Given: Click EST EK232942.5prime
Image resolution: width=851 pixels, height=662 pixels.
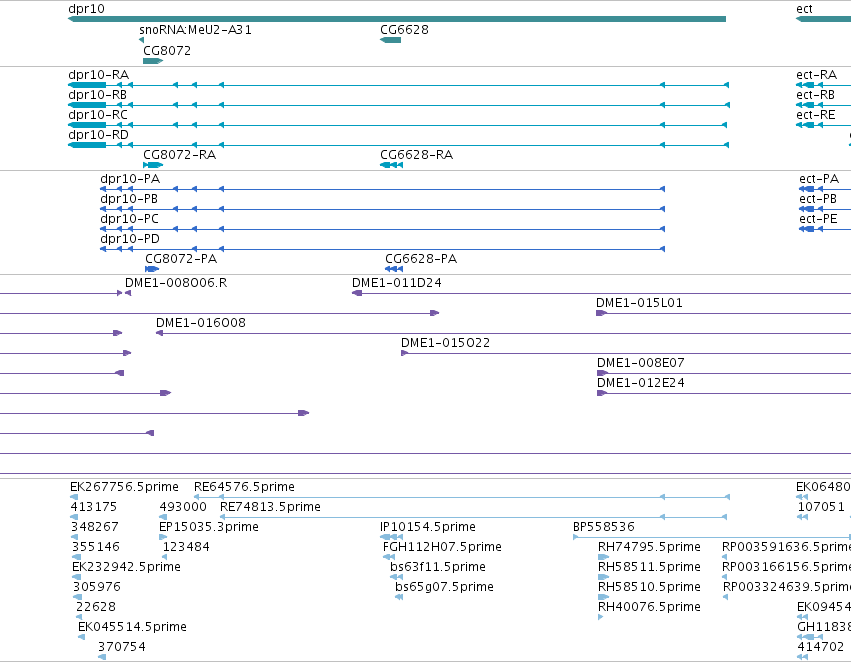Looking at the screenshot, I should 77,577.
